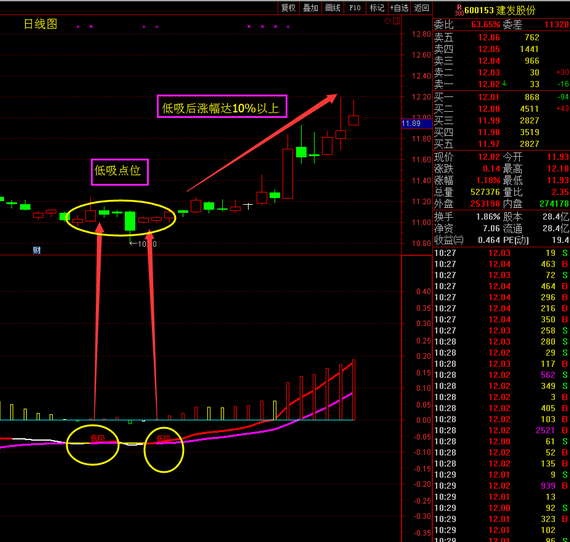Toggle the split-panel icon beside the diamond
Image resolution: width=570 pixels, height=542 pixels.
point(397,21)
